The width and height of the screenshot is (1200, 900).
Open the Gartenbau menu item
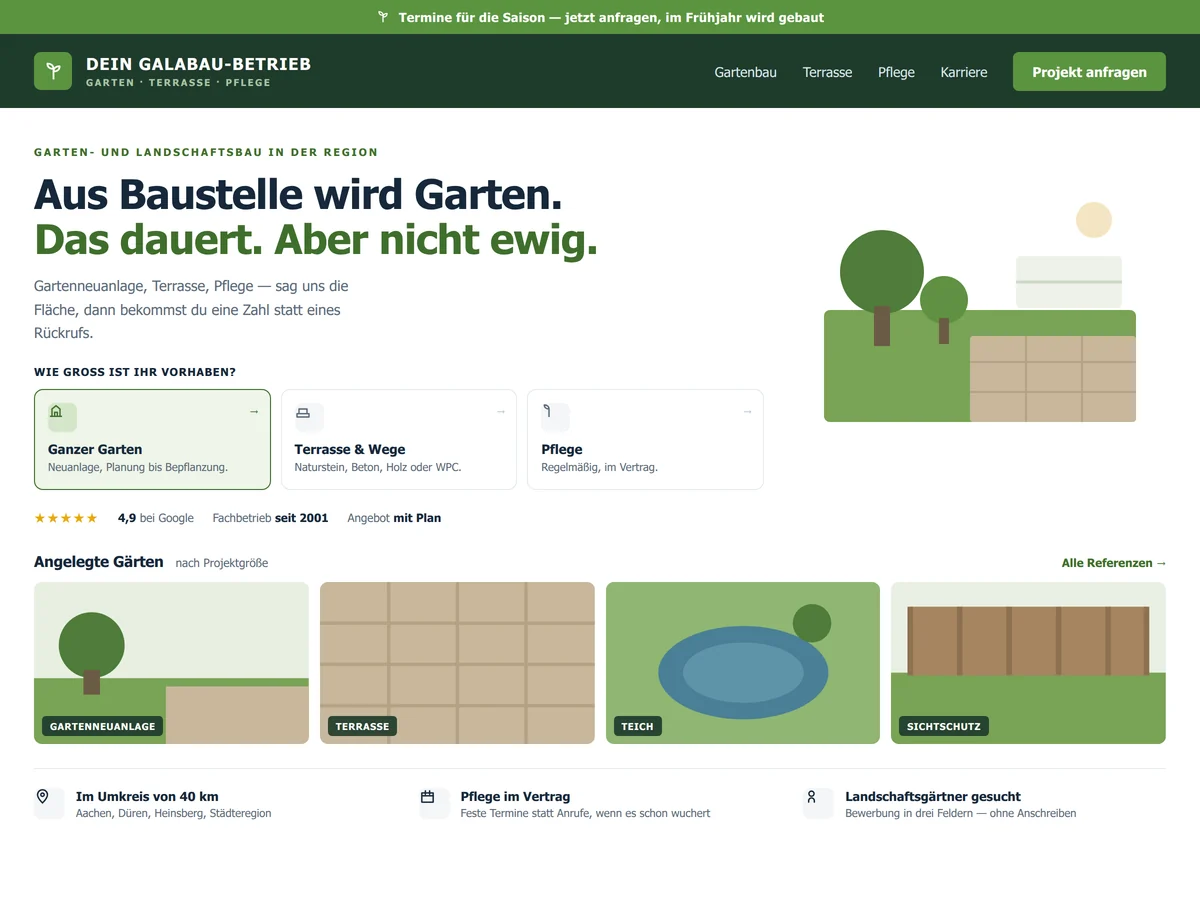746,72
